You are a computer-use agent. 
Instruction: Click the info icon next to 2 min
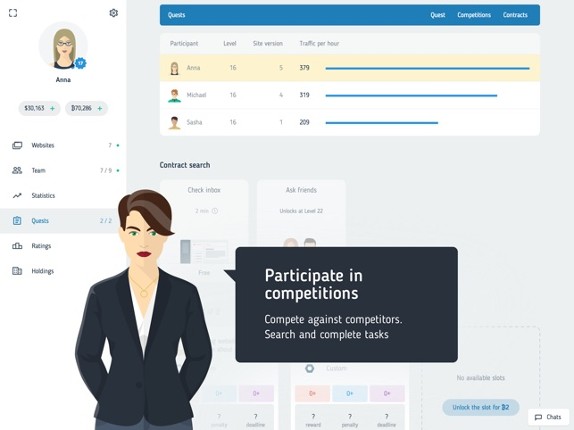(x=215, y=211)
